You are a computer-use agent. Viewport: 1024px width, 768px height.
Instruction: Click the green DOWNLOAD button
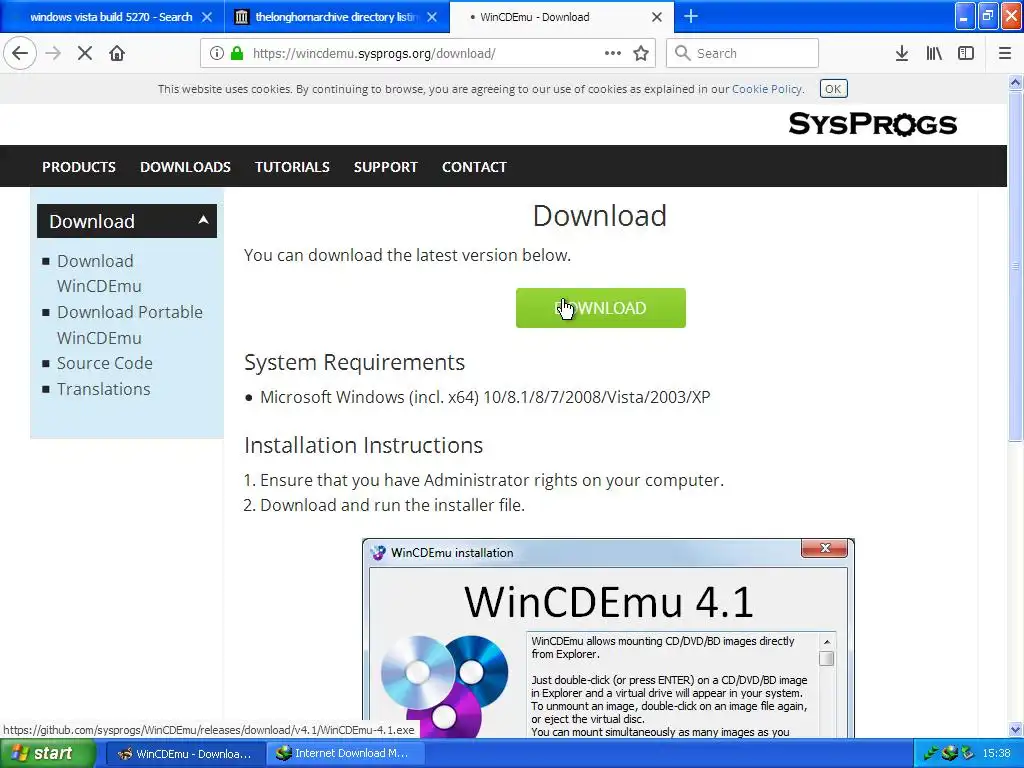tap(601, 308)
